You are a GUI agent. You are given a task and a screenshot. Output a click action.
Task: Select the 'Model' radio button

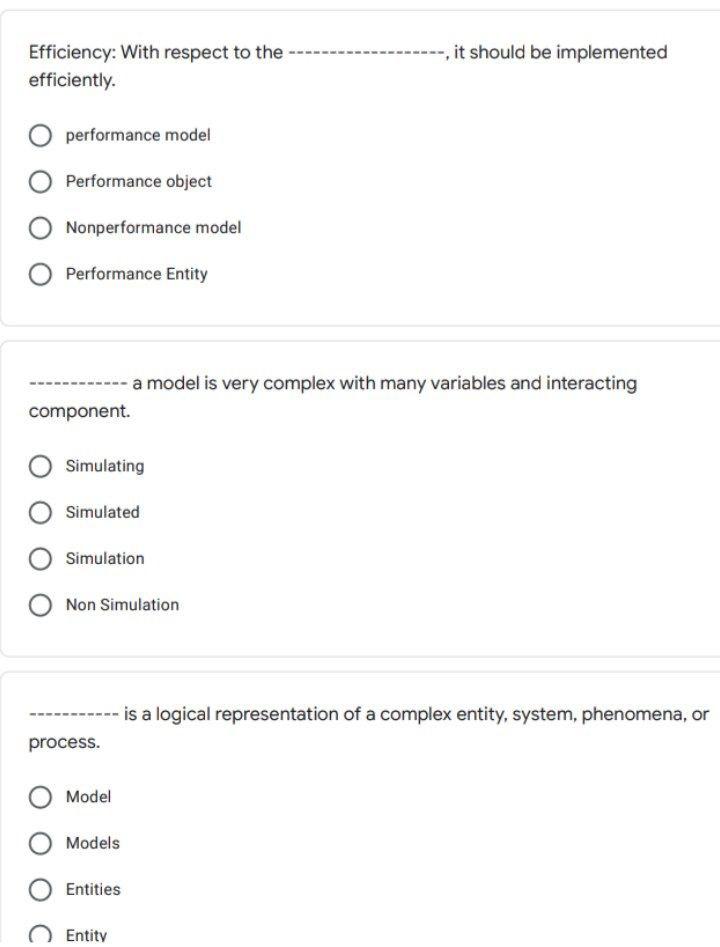pos(40,797)
